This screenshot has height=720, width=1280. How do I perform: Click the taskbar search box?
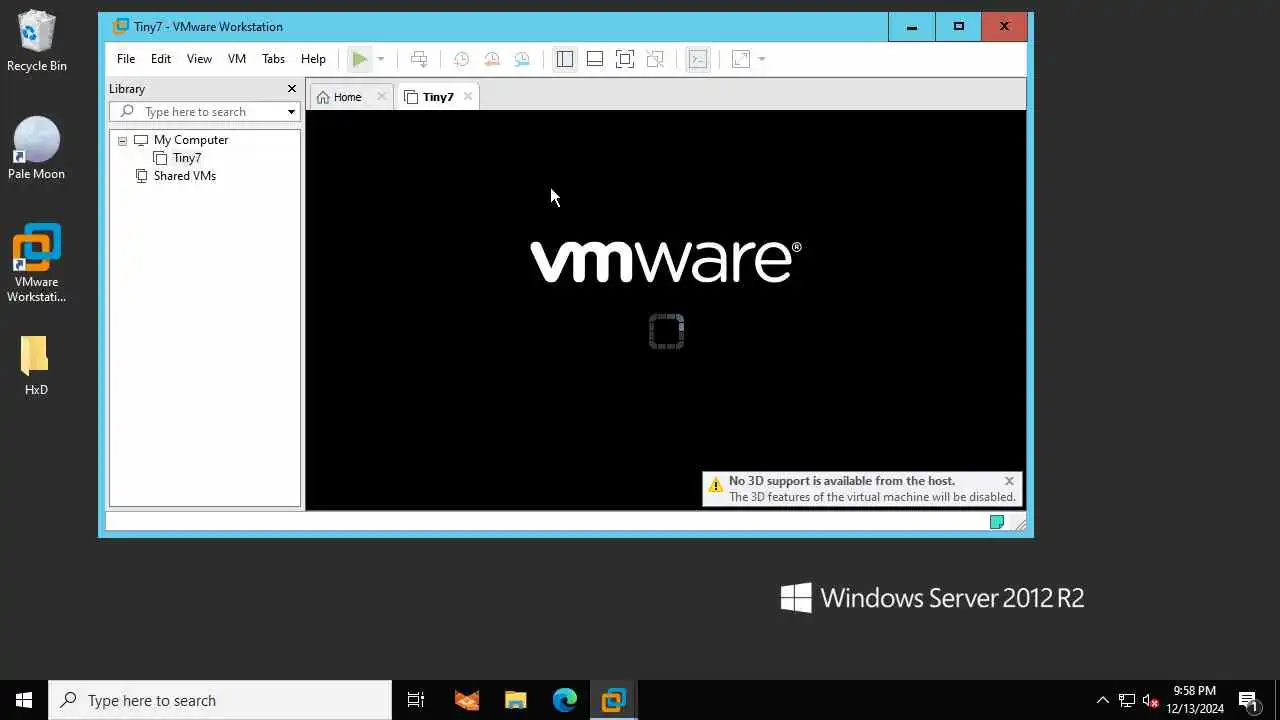pos(220,700)
